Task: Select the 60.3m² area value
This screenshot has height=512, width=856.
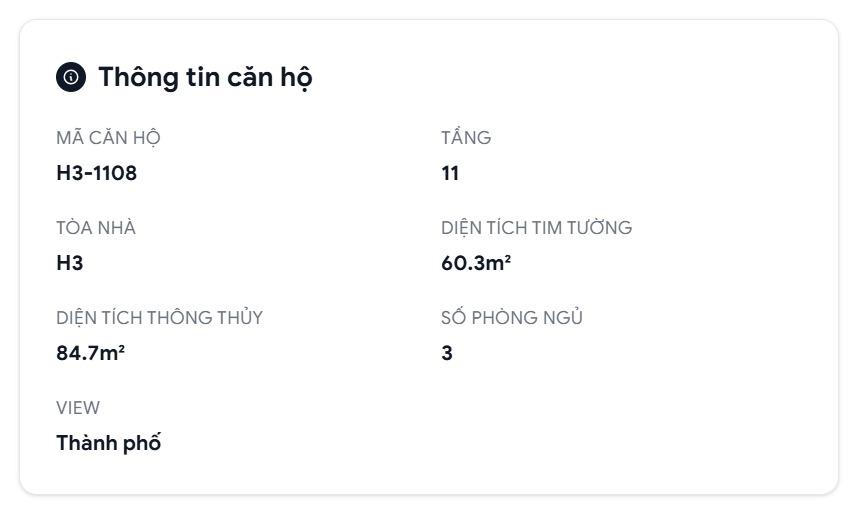Action: (475, 263)
